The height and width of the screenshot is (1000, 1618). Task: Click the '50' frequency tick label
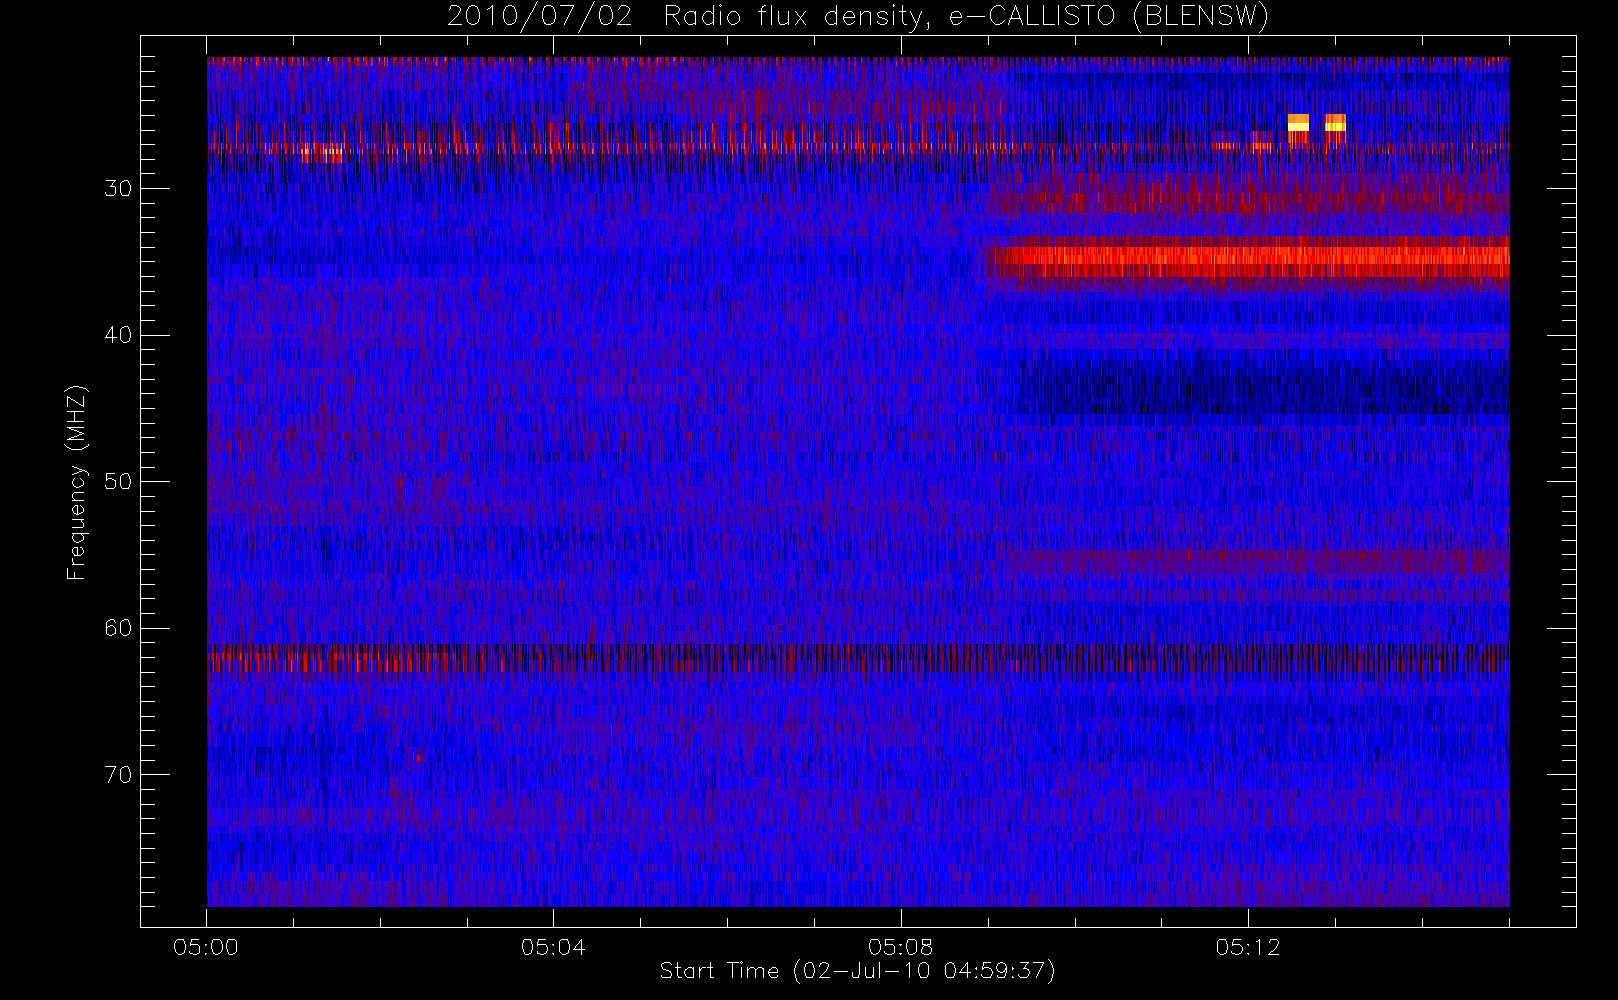click(118, 482)
